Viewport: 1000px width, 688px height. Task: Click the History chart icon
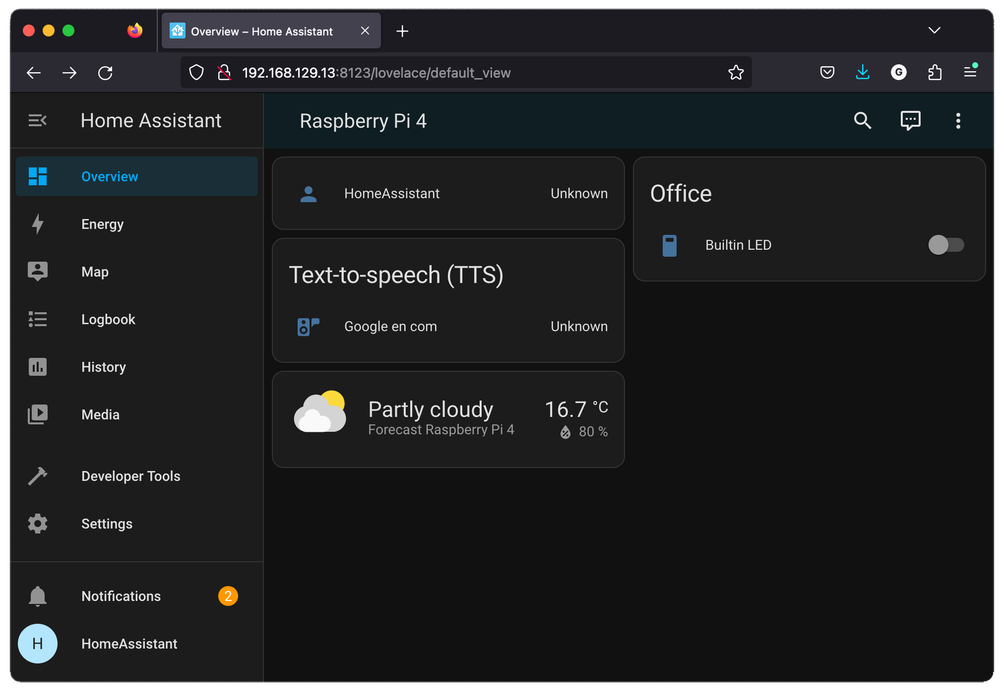pos(38,367)
